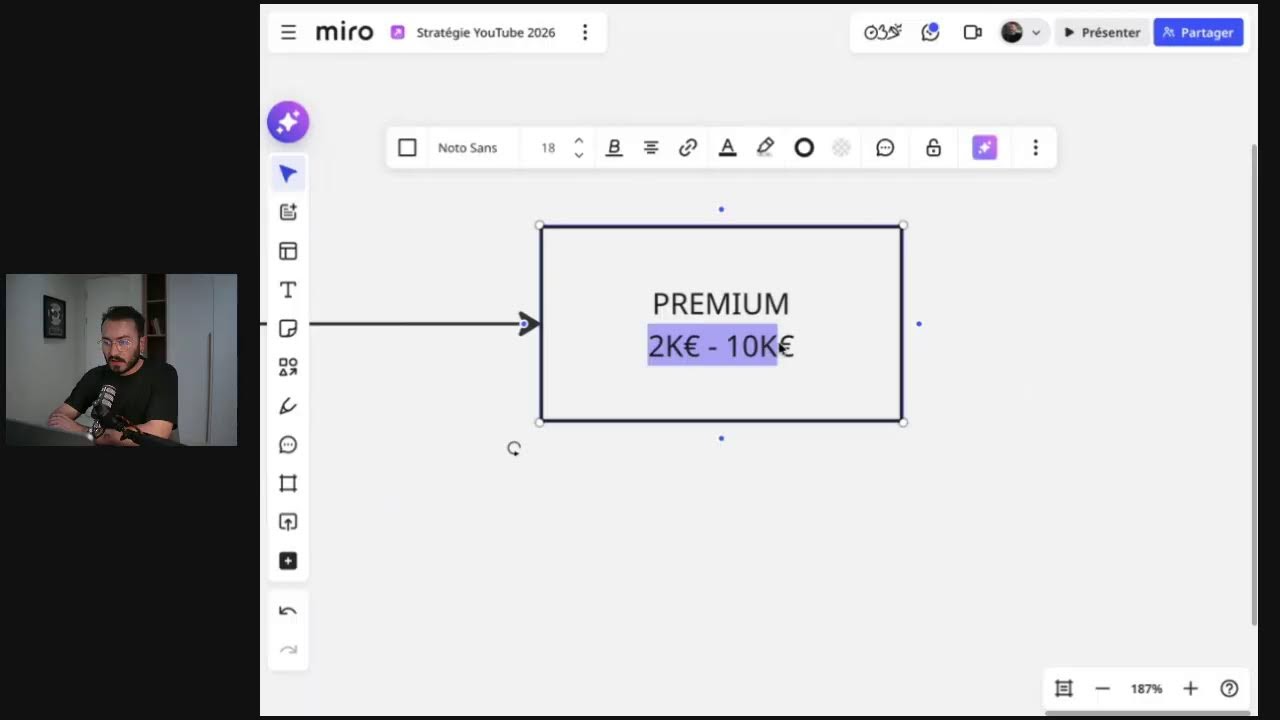Open more options in context toolbar

1035,147
